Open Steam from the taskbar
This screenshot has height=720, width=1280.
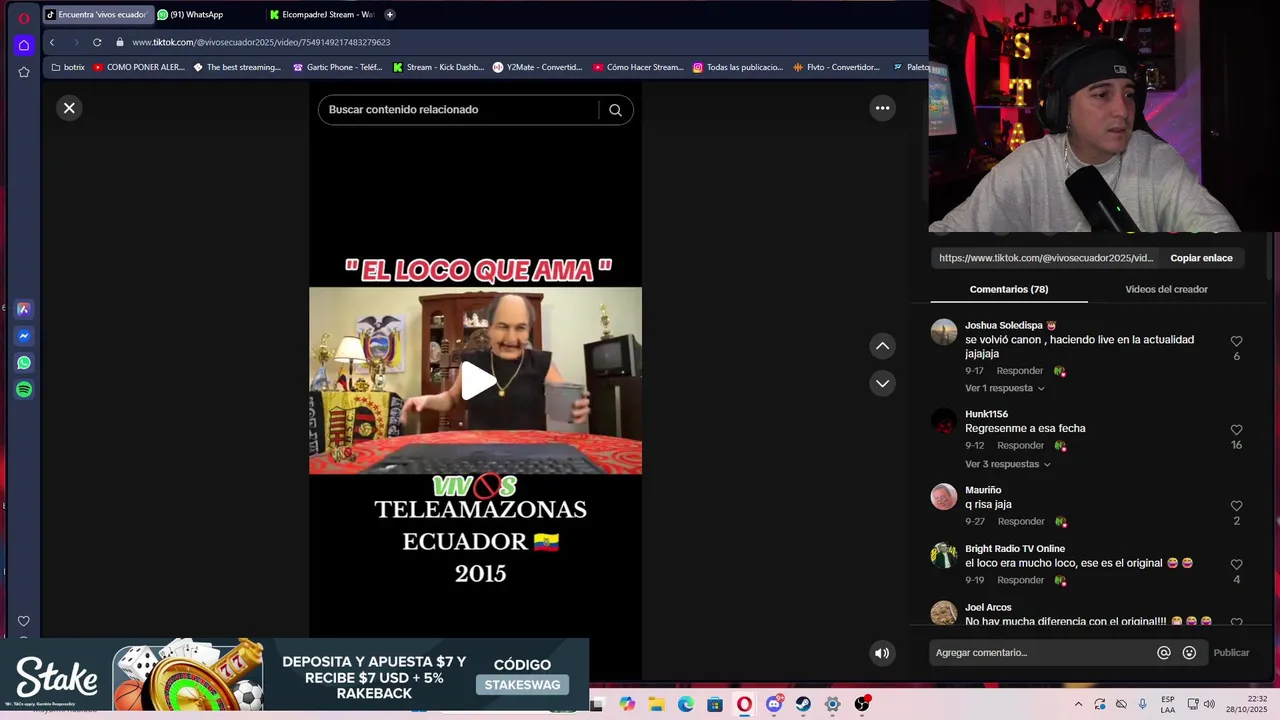pos(803,704)
